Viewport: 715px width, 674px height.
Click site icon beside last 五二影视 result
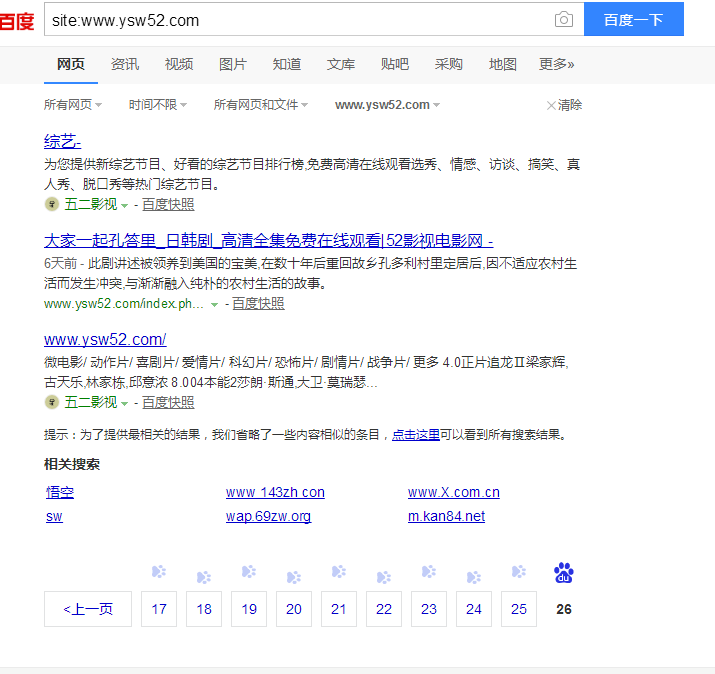point(52,402)
